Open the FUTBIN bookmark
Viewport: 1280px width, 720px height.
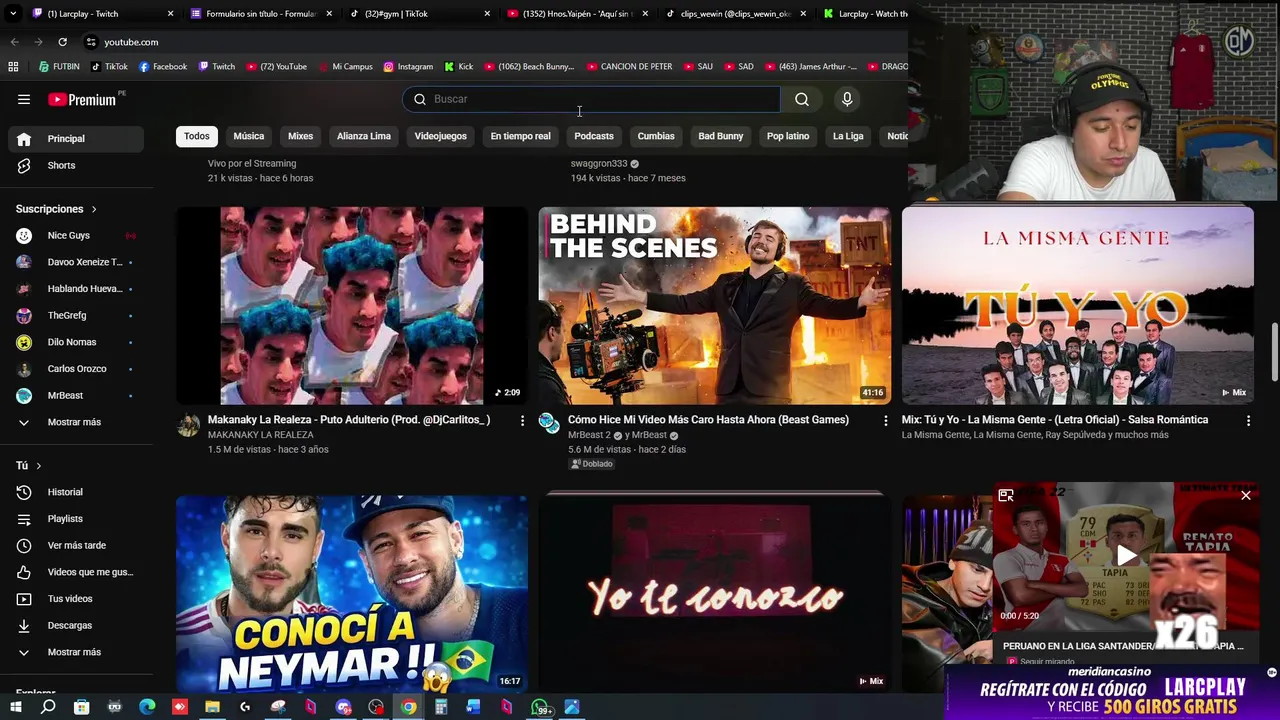click(x=59, y=67)
